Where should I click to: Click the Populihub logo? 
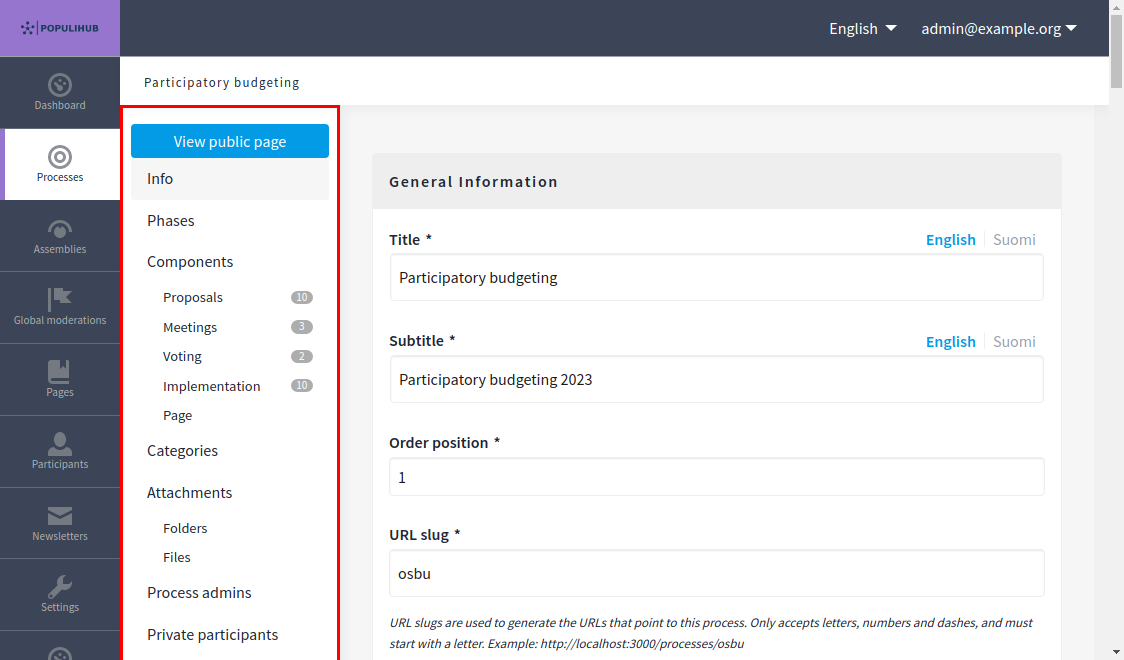(60, 28)
